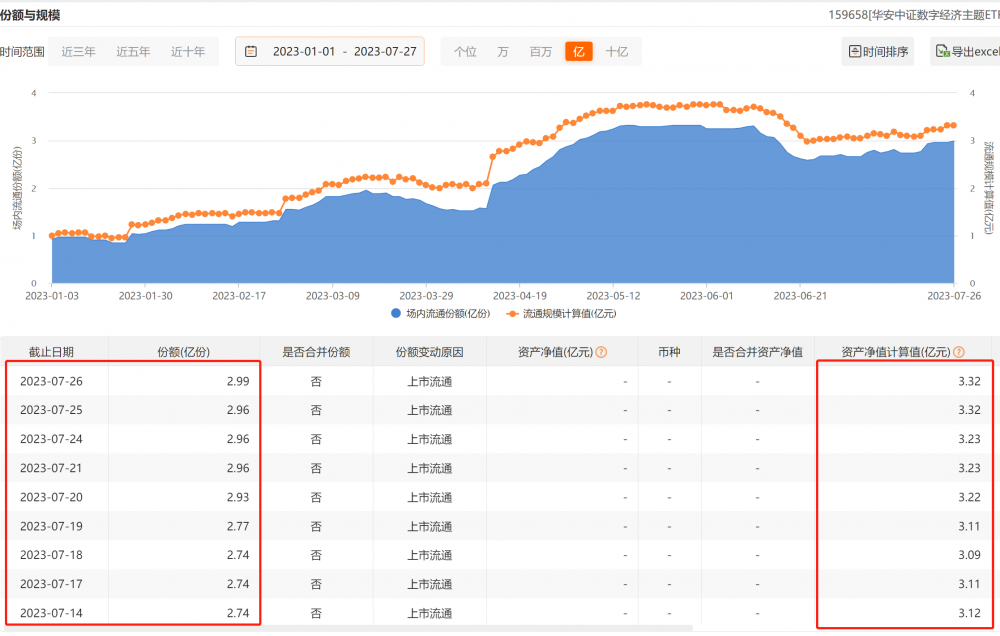Click the date cell 2023-07-24
This screenshot has height=636, width=1000.
[x=51, y=440]
